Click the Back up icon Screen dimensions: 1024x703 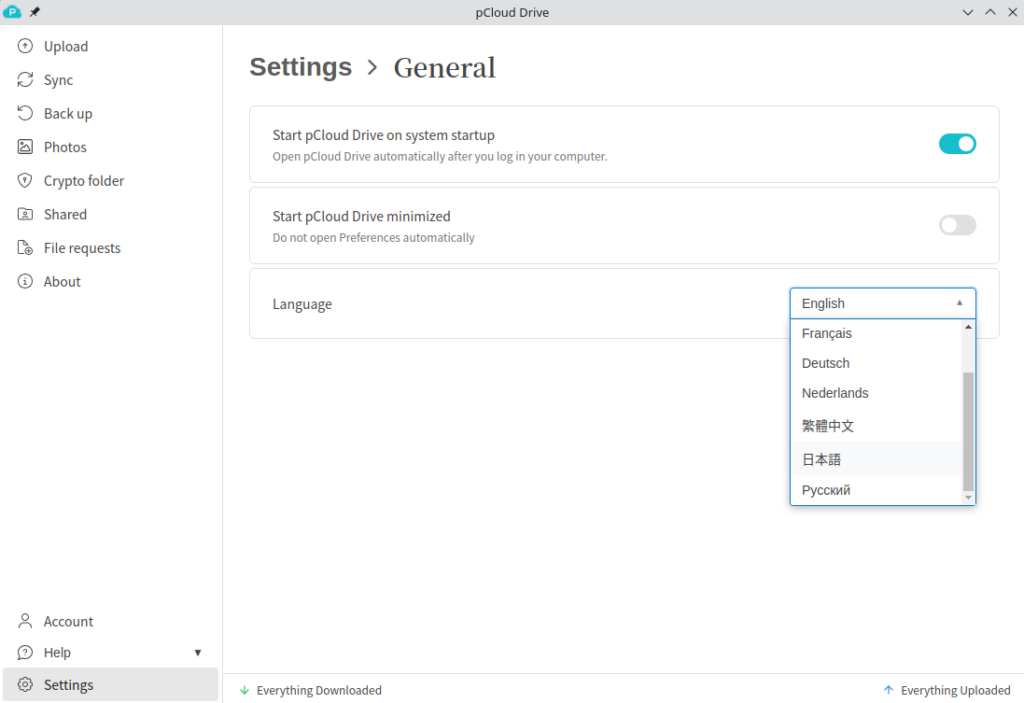[x=25, y=113]
